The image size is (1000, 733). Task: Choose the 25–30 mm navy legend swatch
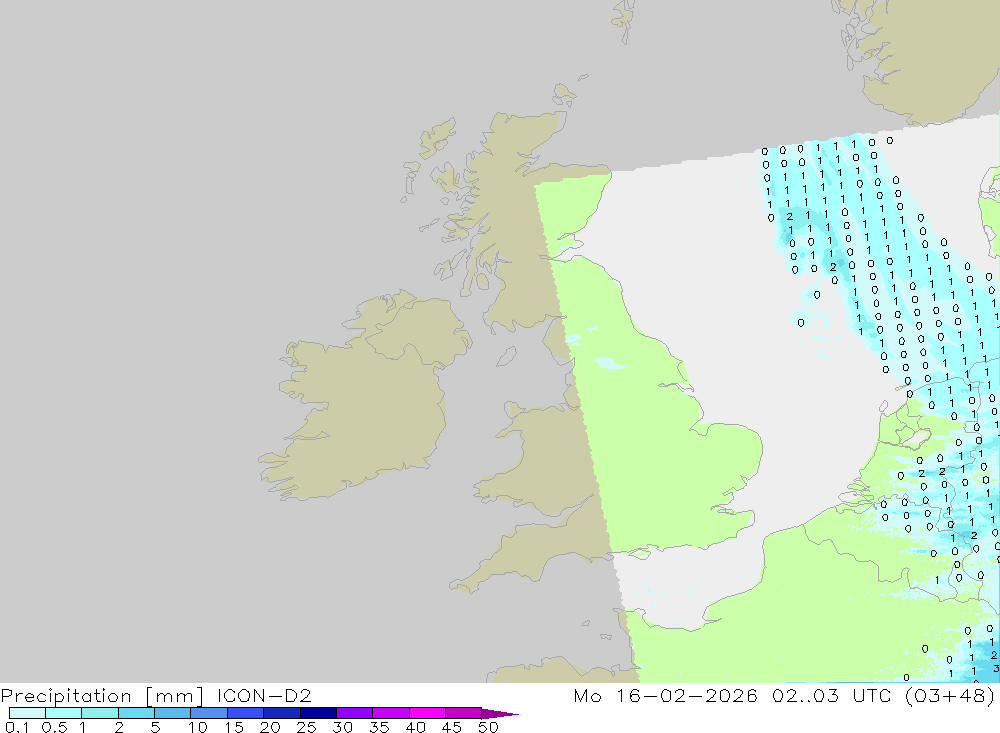click(x=318, y=713)
